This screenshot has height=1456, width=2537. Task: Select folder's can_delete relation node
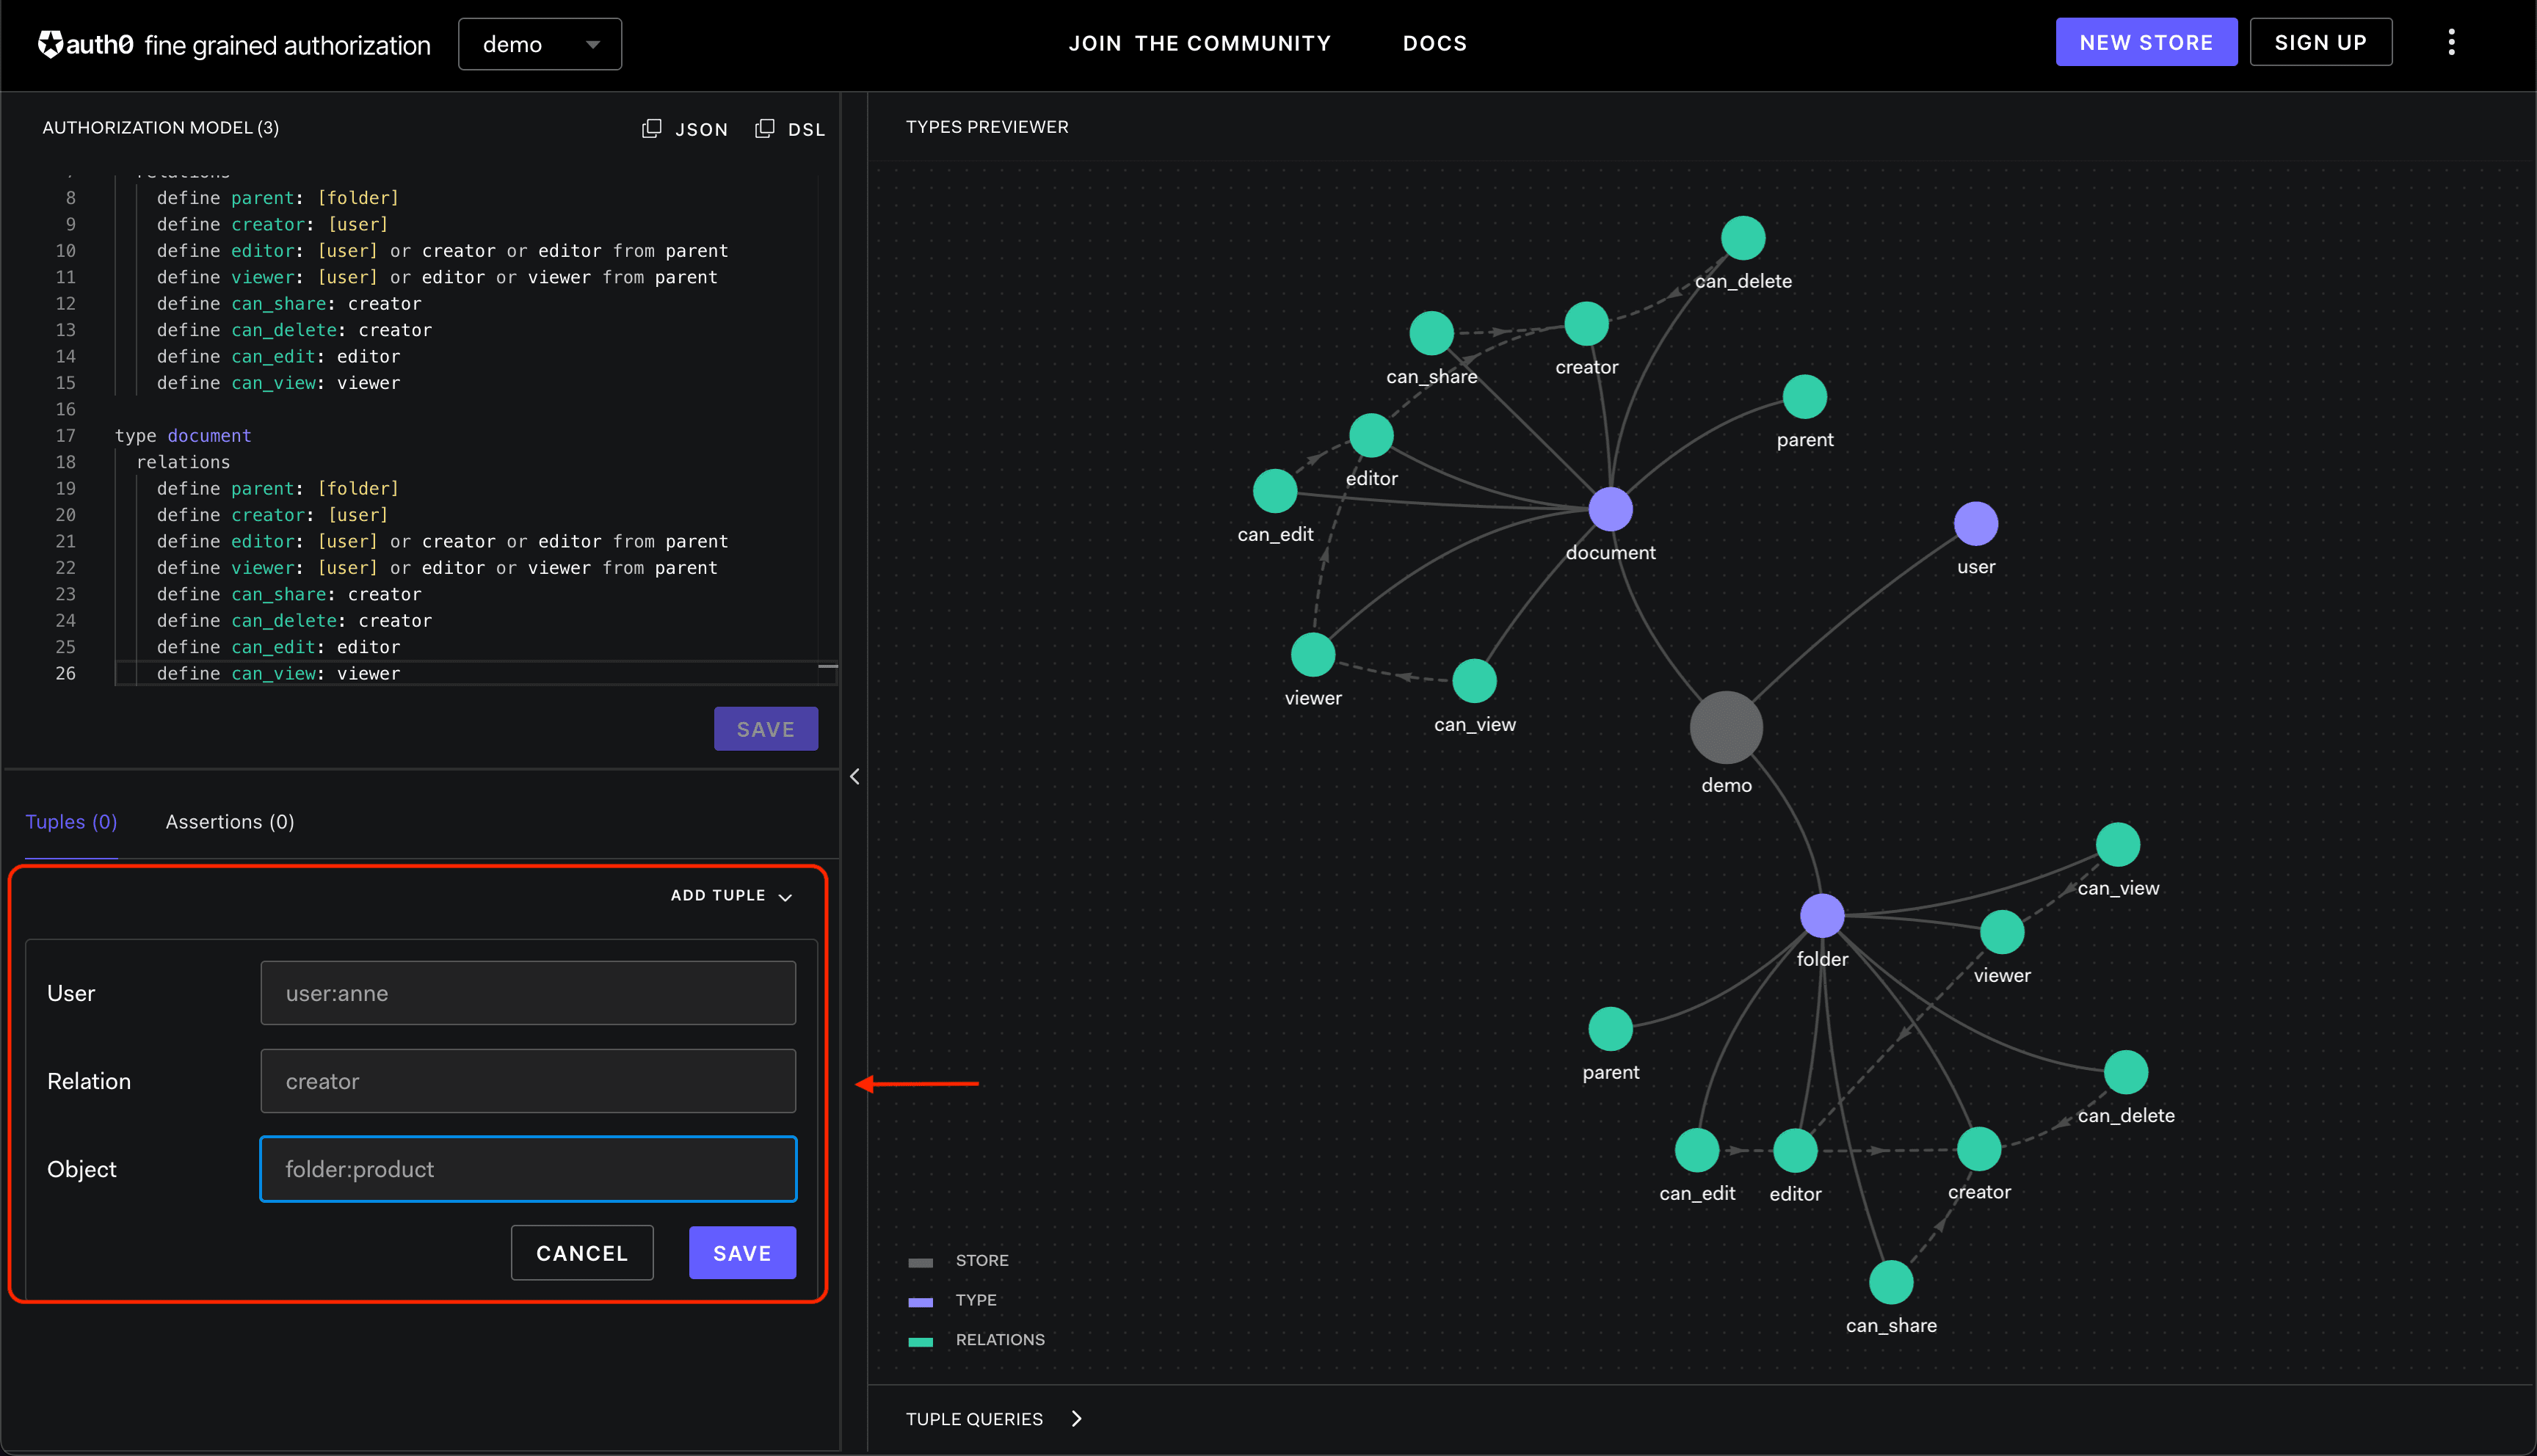tap(2126, 1073)
